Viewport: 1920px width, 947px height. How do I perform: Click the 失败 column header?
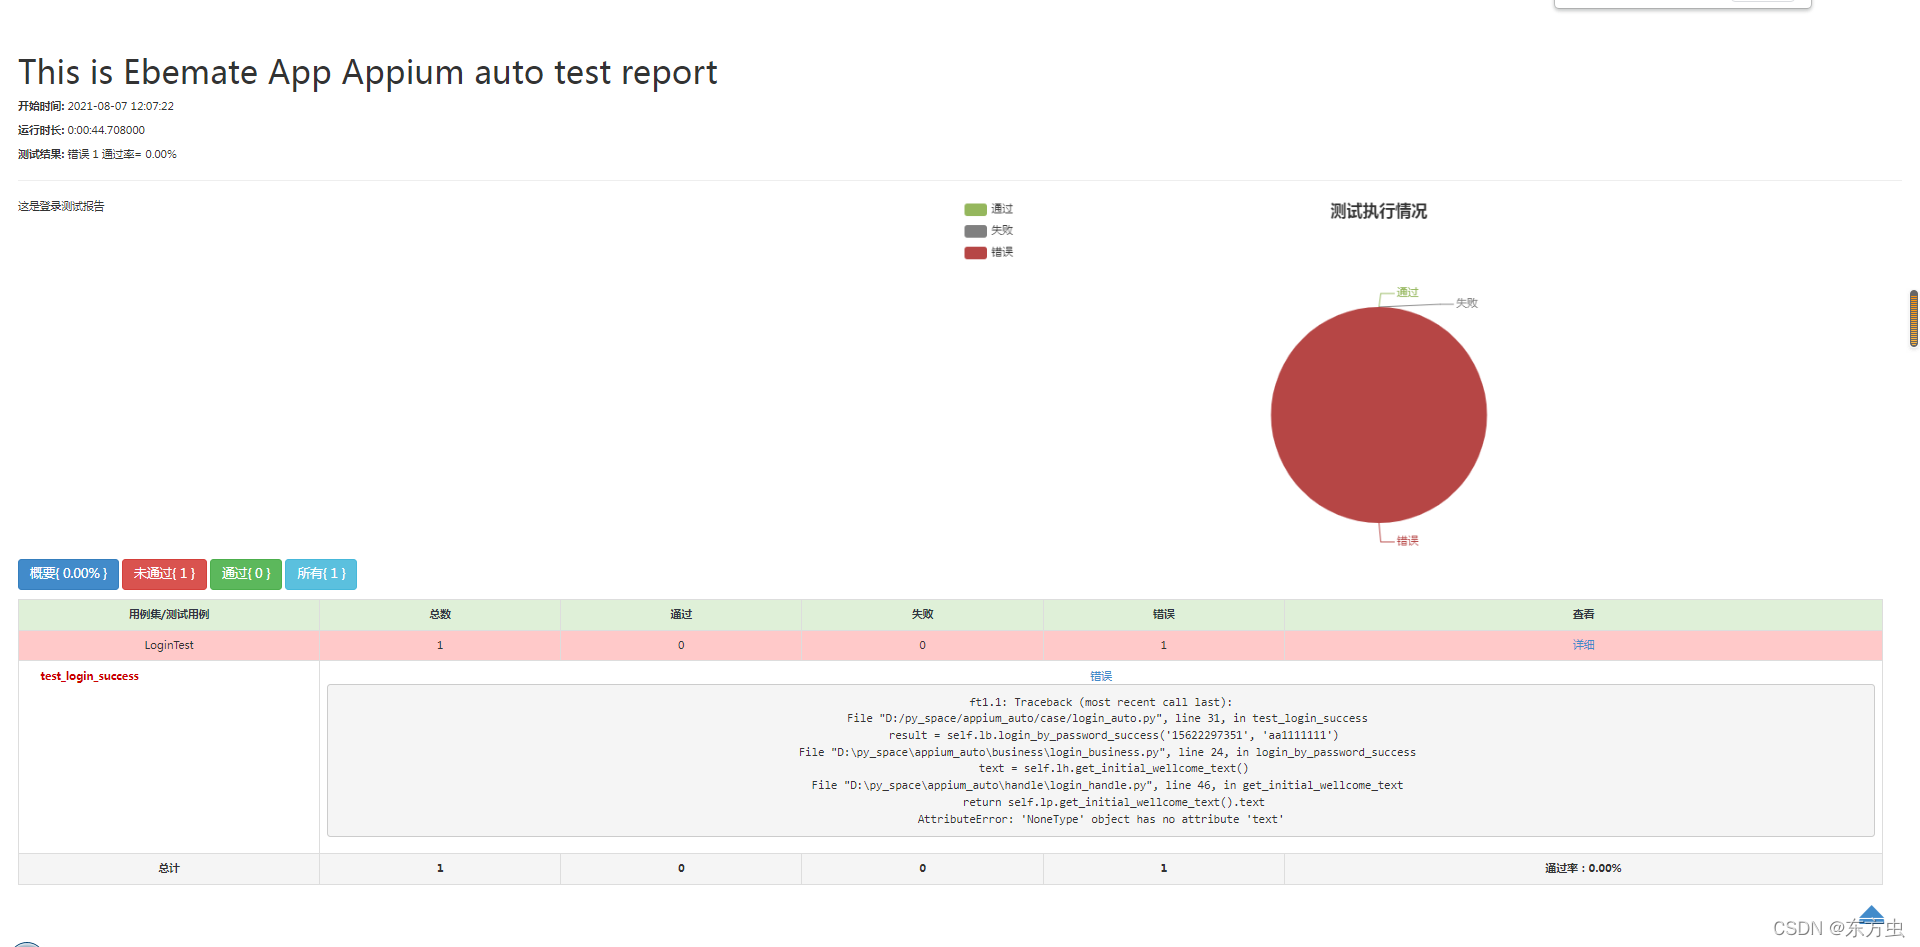pos(922,614)
